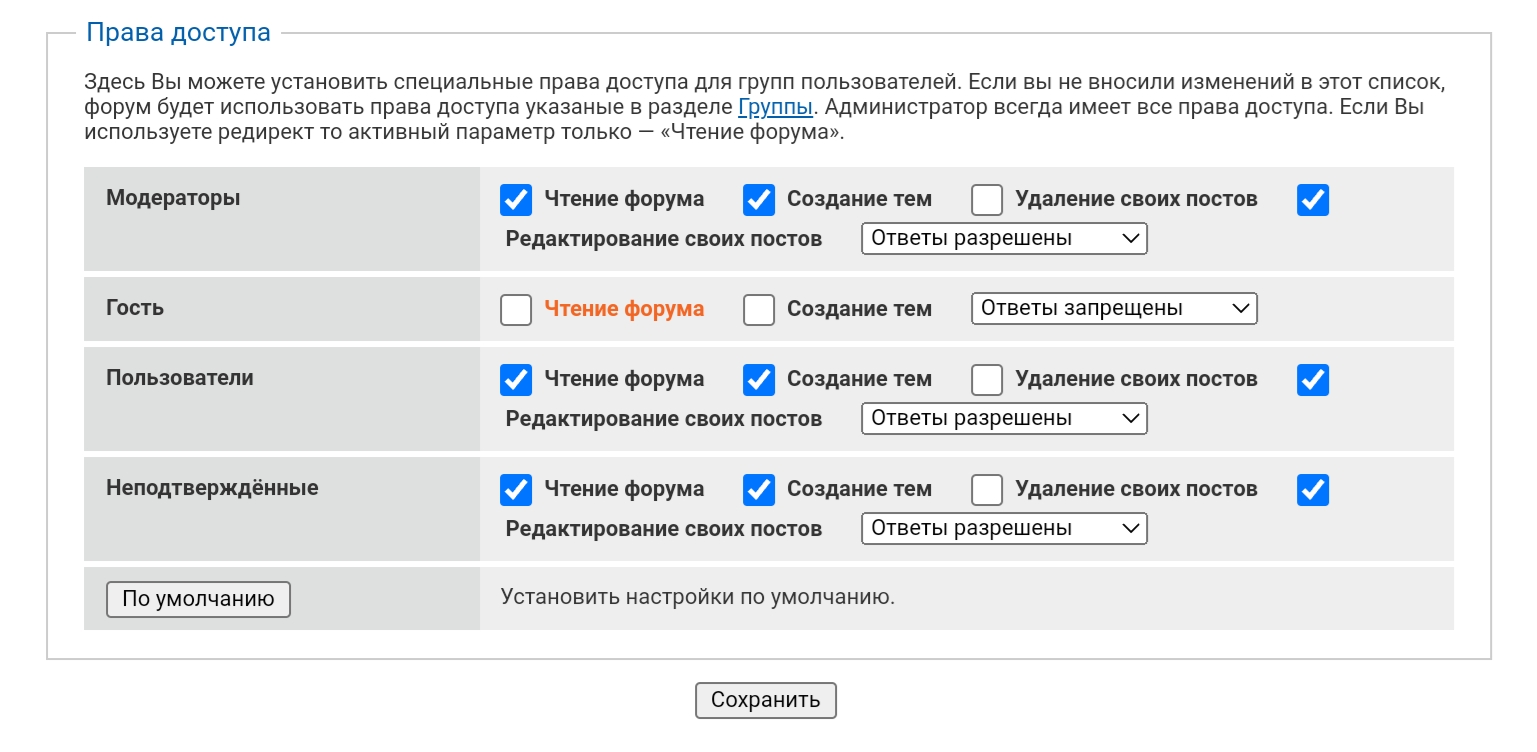1537x752 pixels.
Task: Toggle Редактирование своих постов checkbox for Пользователи
Action: coord(1313,380)
